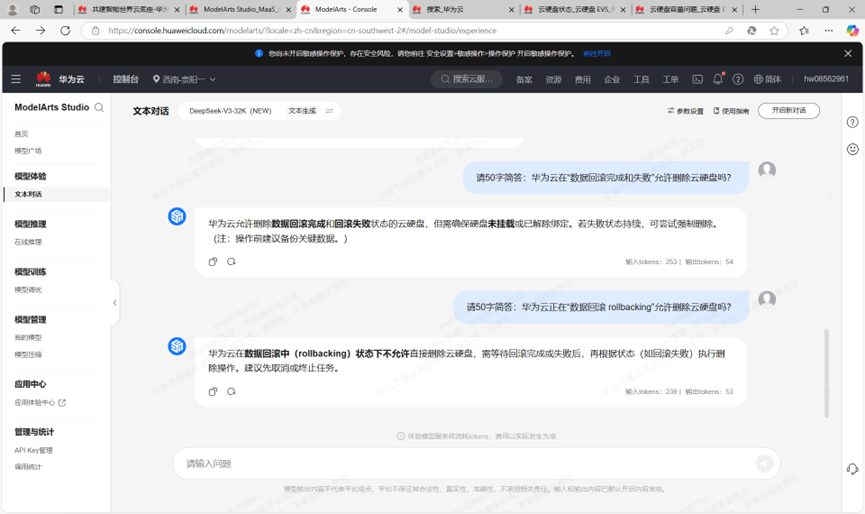Open the 备案 menu
The image size is (865, 514).
[x=524, y=79]
